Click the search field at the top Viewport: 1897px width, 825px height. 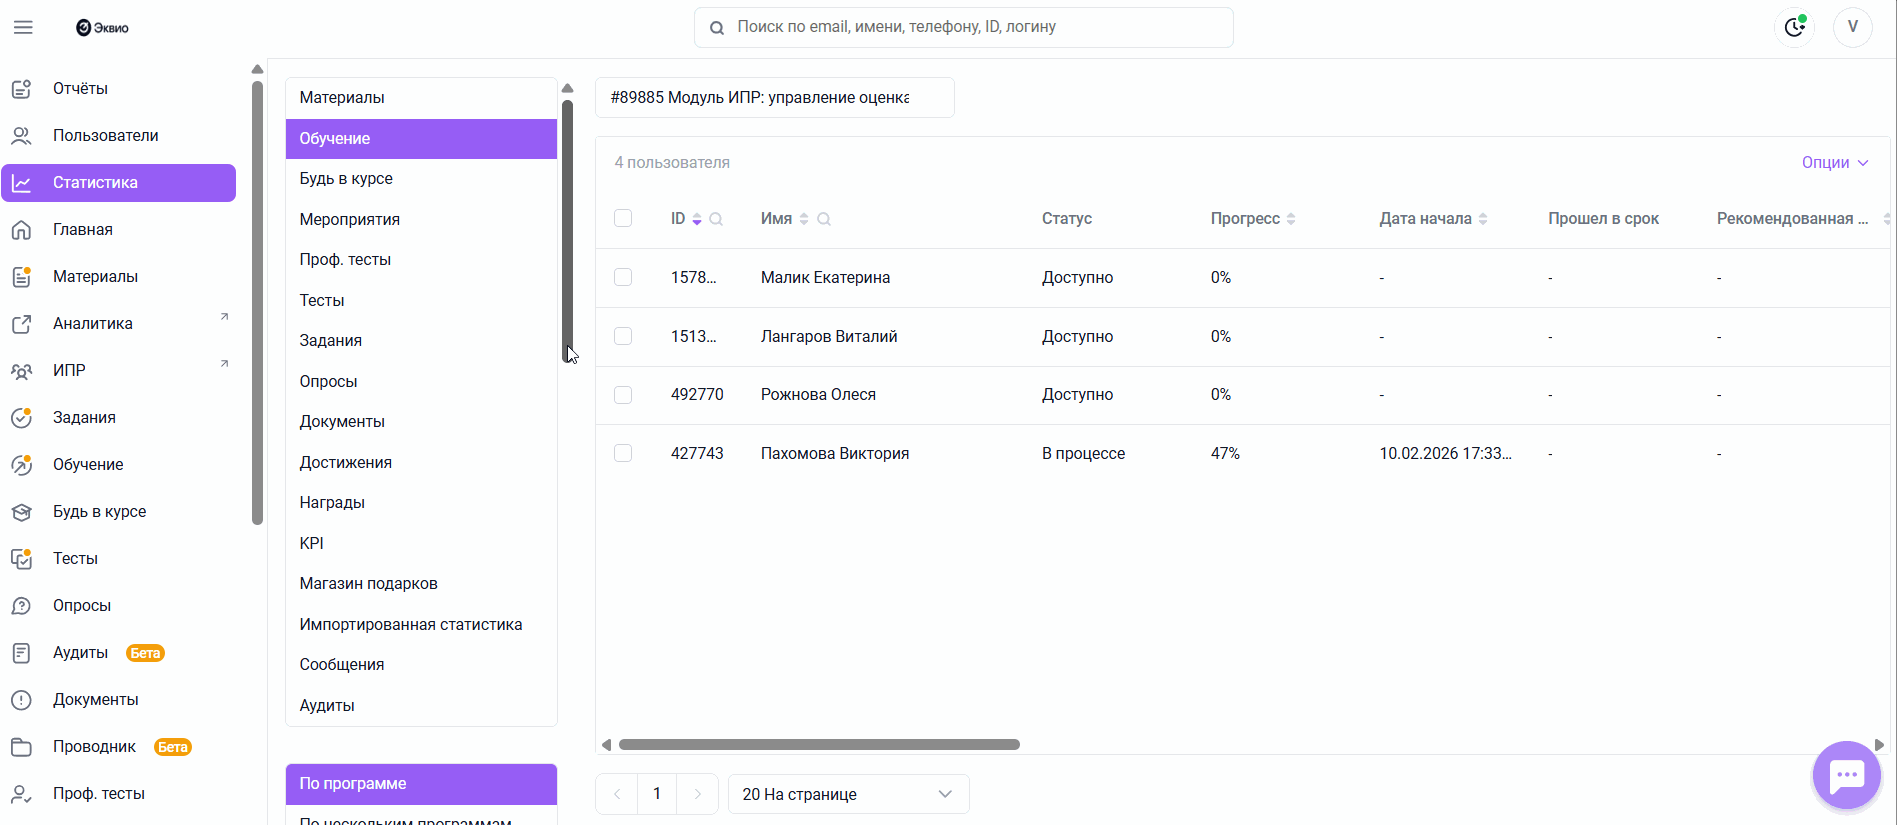tap(963, 27)
